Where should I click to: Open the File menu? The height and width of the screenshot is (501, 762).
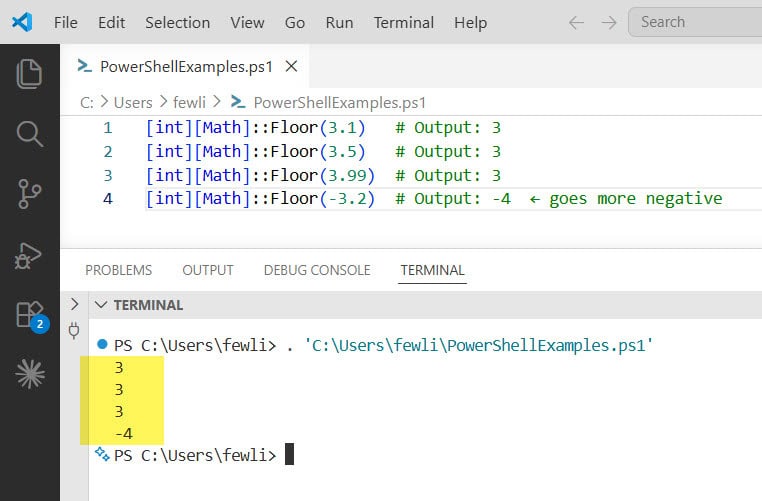point(66,22)
